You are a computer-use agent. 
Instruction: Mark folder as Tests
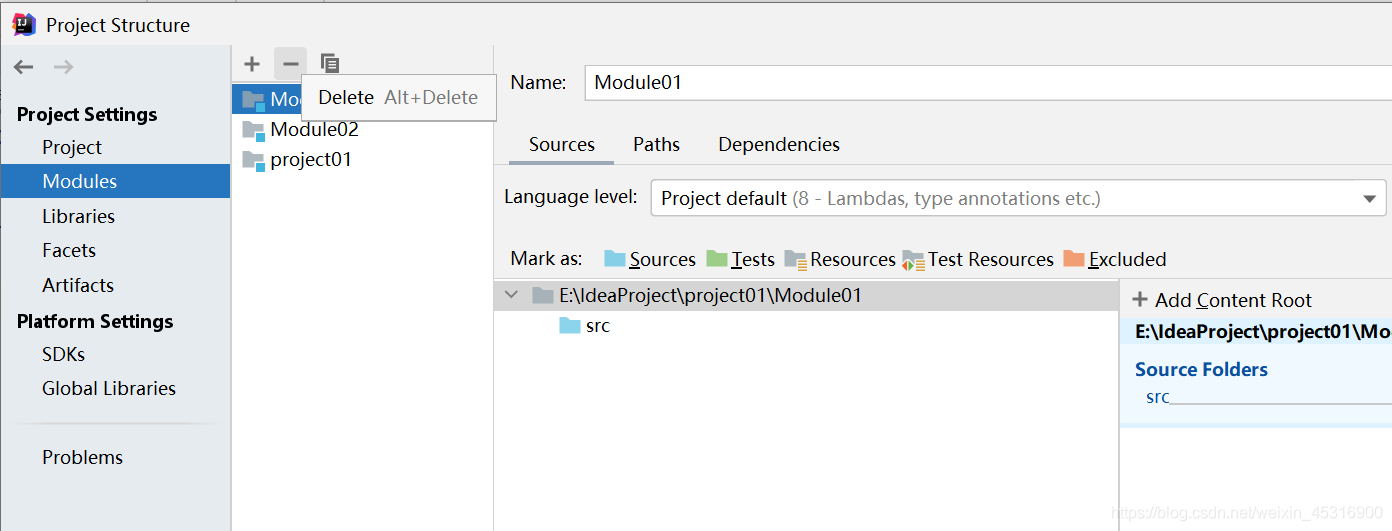pyautogui.click(x=741, y=259)
